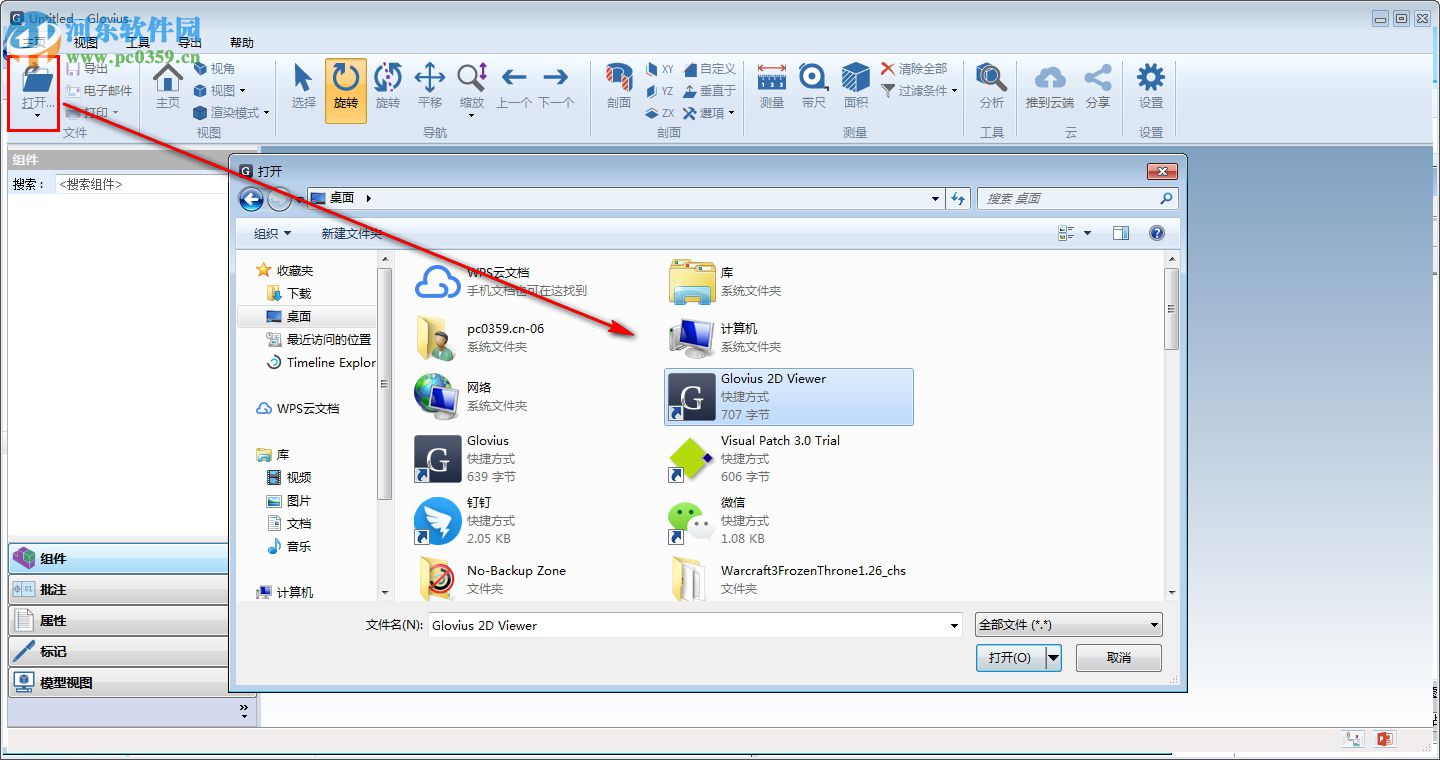Go back with the dialog's back arrow
The height and width of the screenshot is (760, 1440).
[x=251, y=199]
